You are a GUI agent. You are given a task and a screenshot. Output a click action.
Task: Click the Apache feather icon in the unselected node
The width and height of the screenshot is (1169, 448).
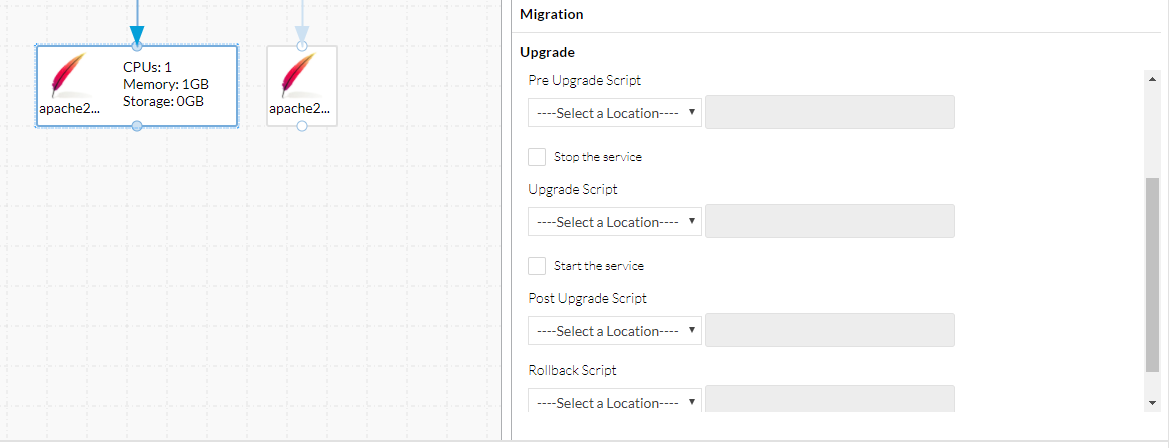pyautogui.click(x=301, y=75)
